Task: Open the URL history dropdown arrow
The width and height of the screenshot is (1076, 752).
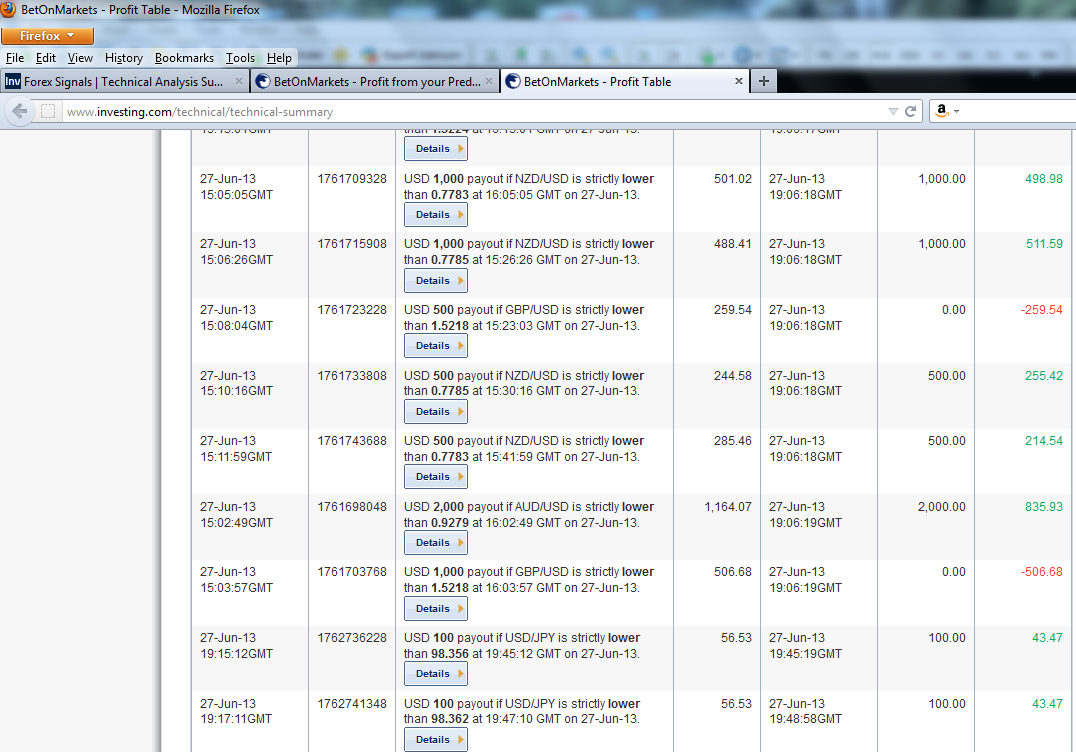Action: pos(893,112)
